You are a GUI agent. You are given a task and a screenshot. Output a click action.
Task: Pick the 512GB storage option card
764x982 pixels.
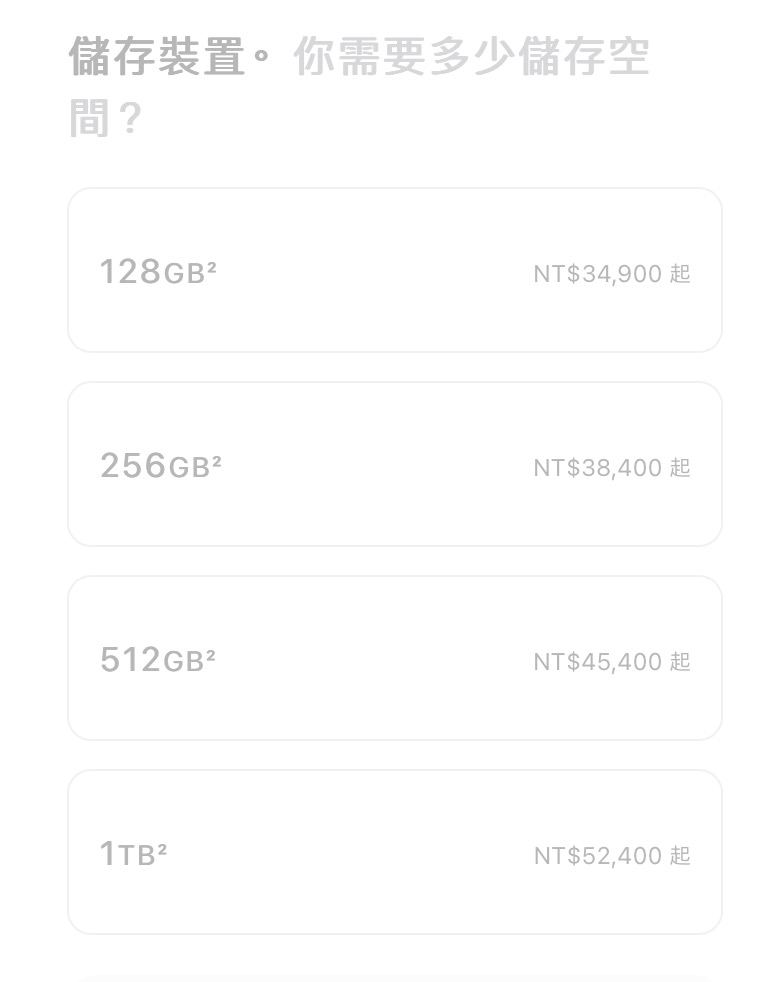[x=395, y=658]
